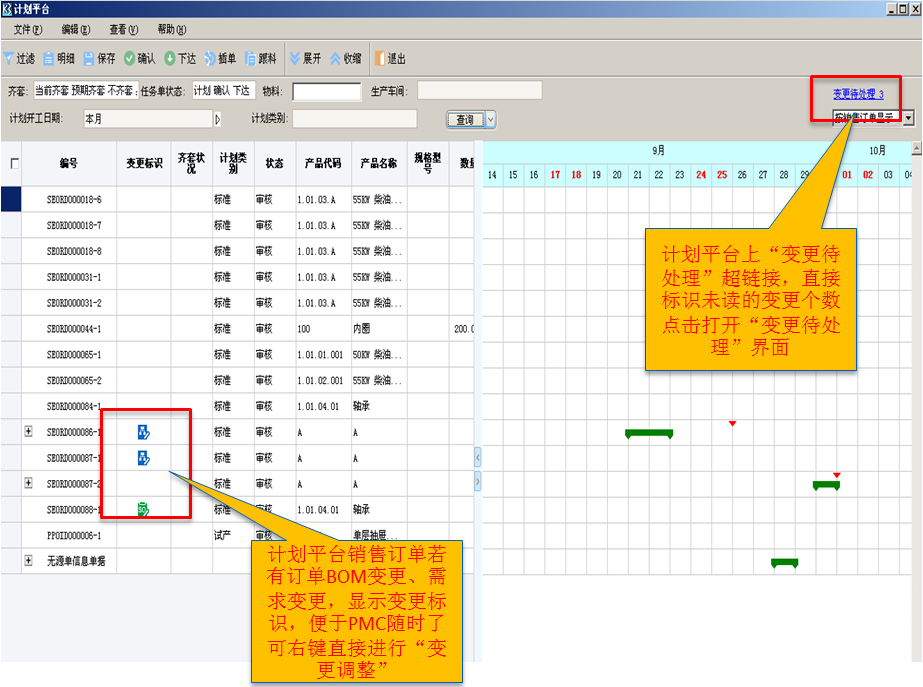Open dropdown arrow beside 查询 button
This screenshot has width=923, height=687.
490,120
